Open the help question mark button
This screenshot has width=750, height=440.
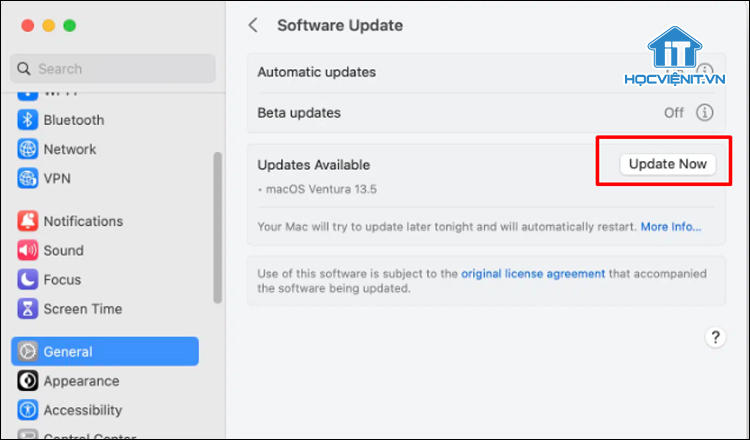pyautogui.click(x=716, y=337)
